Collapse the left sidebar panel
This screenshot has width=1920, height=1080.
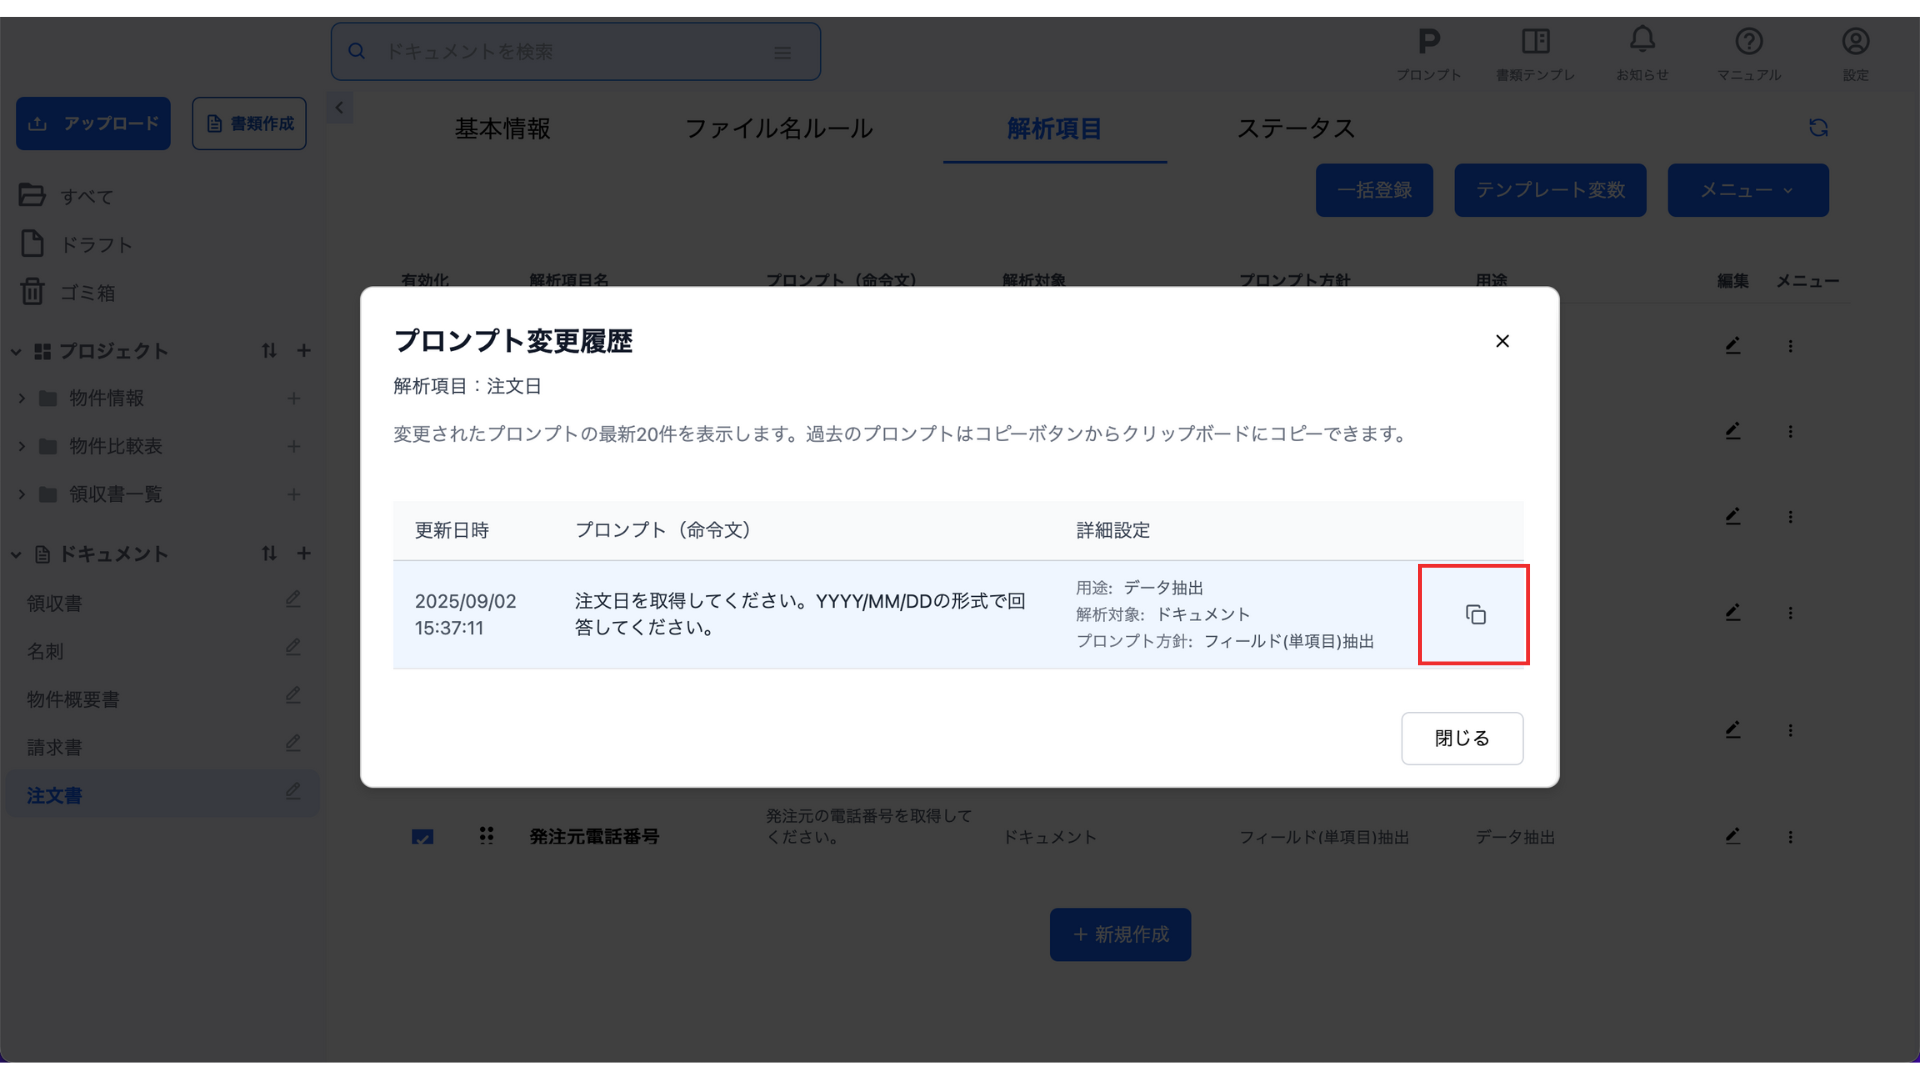point(339,108)
